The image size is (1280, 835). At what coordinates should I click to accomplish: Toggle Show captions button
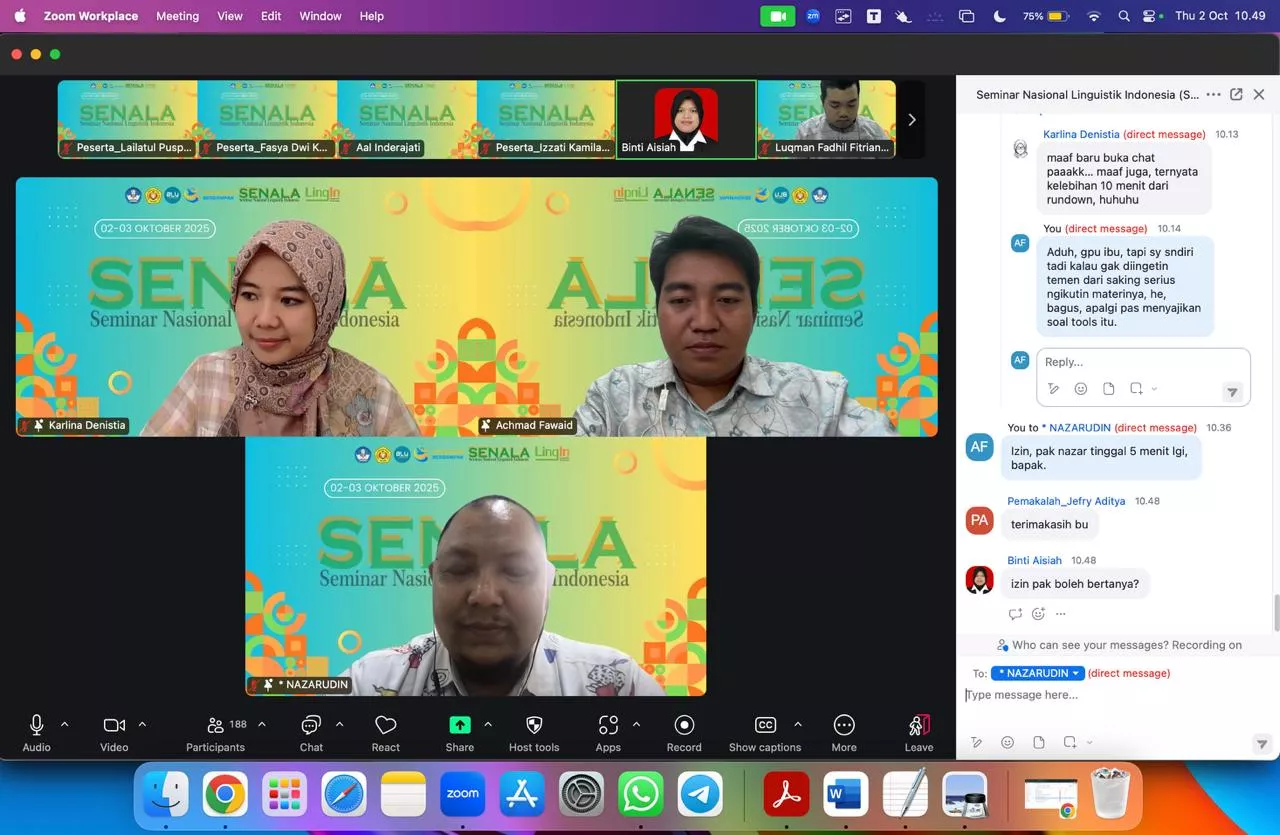(x=765, y=733)
